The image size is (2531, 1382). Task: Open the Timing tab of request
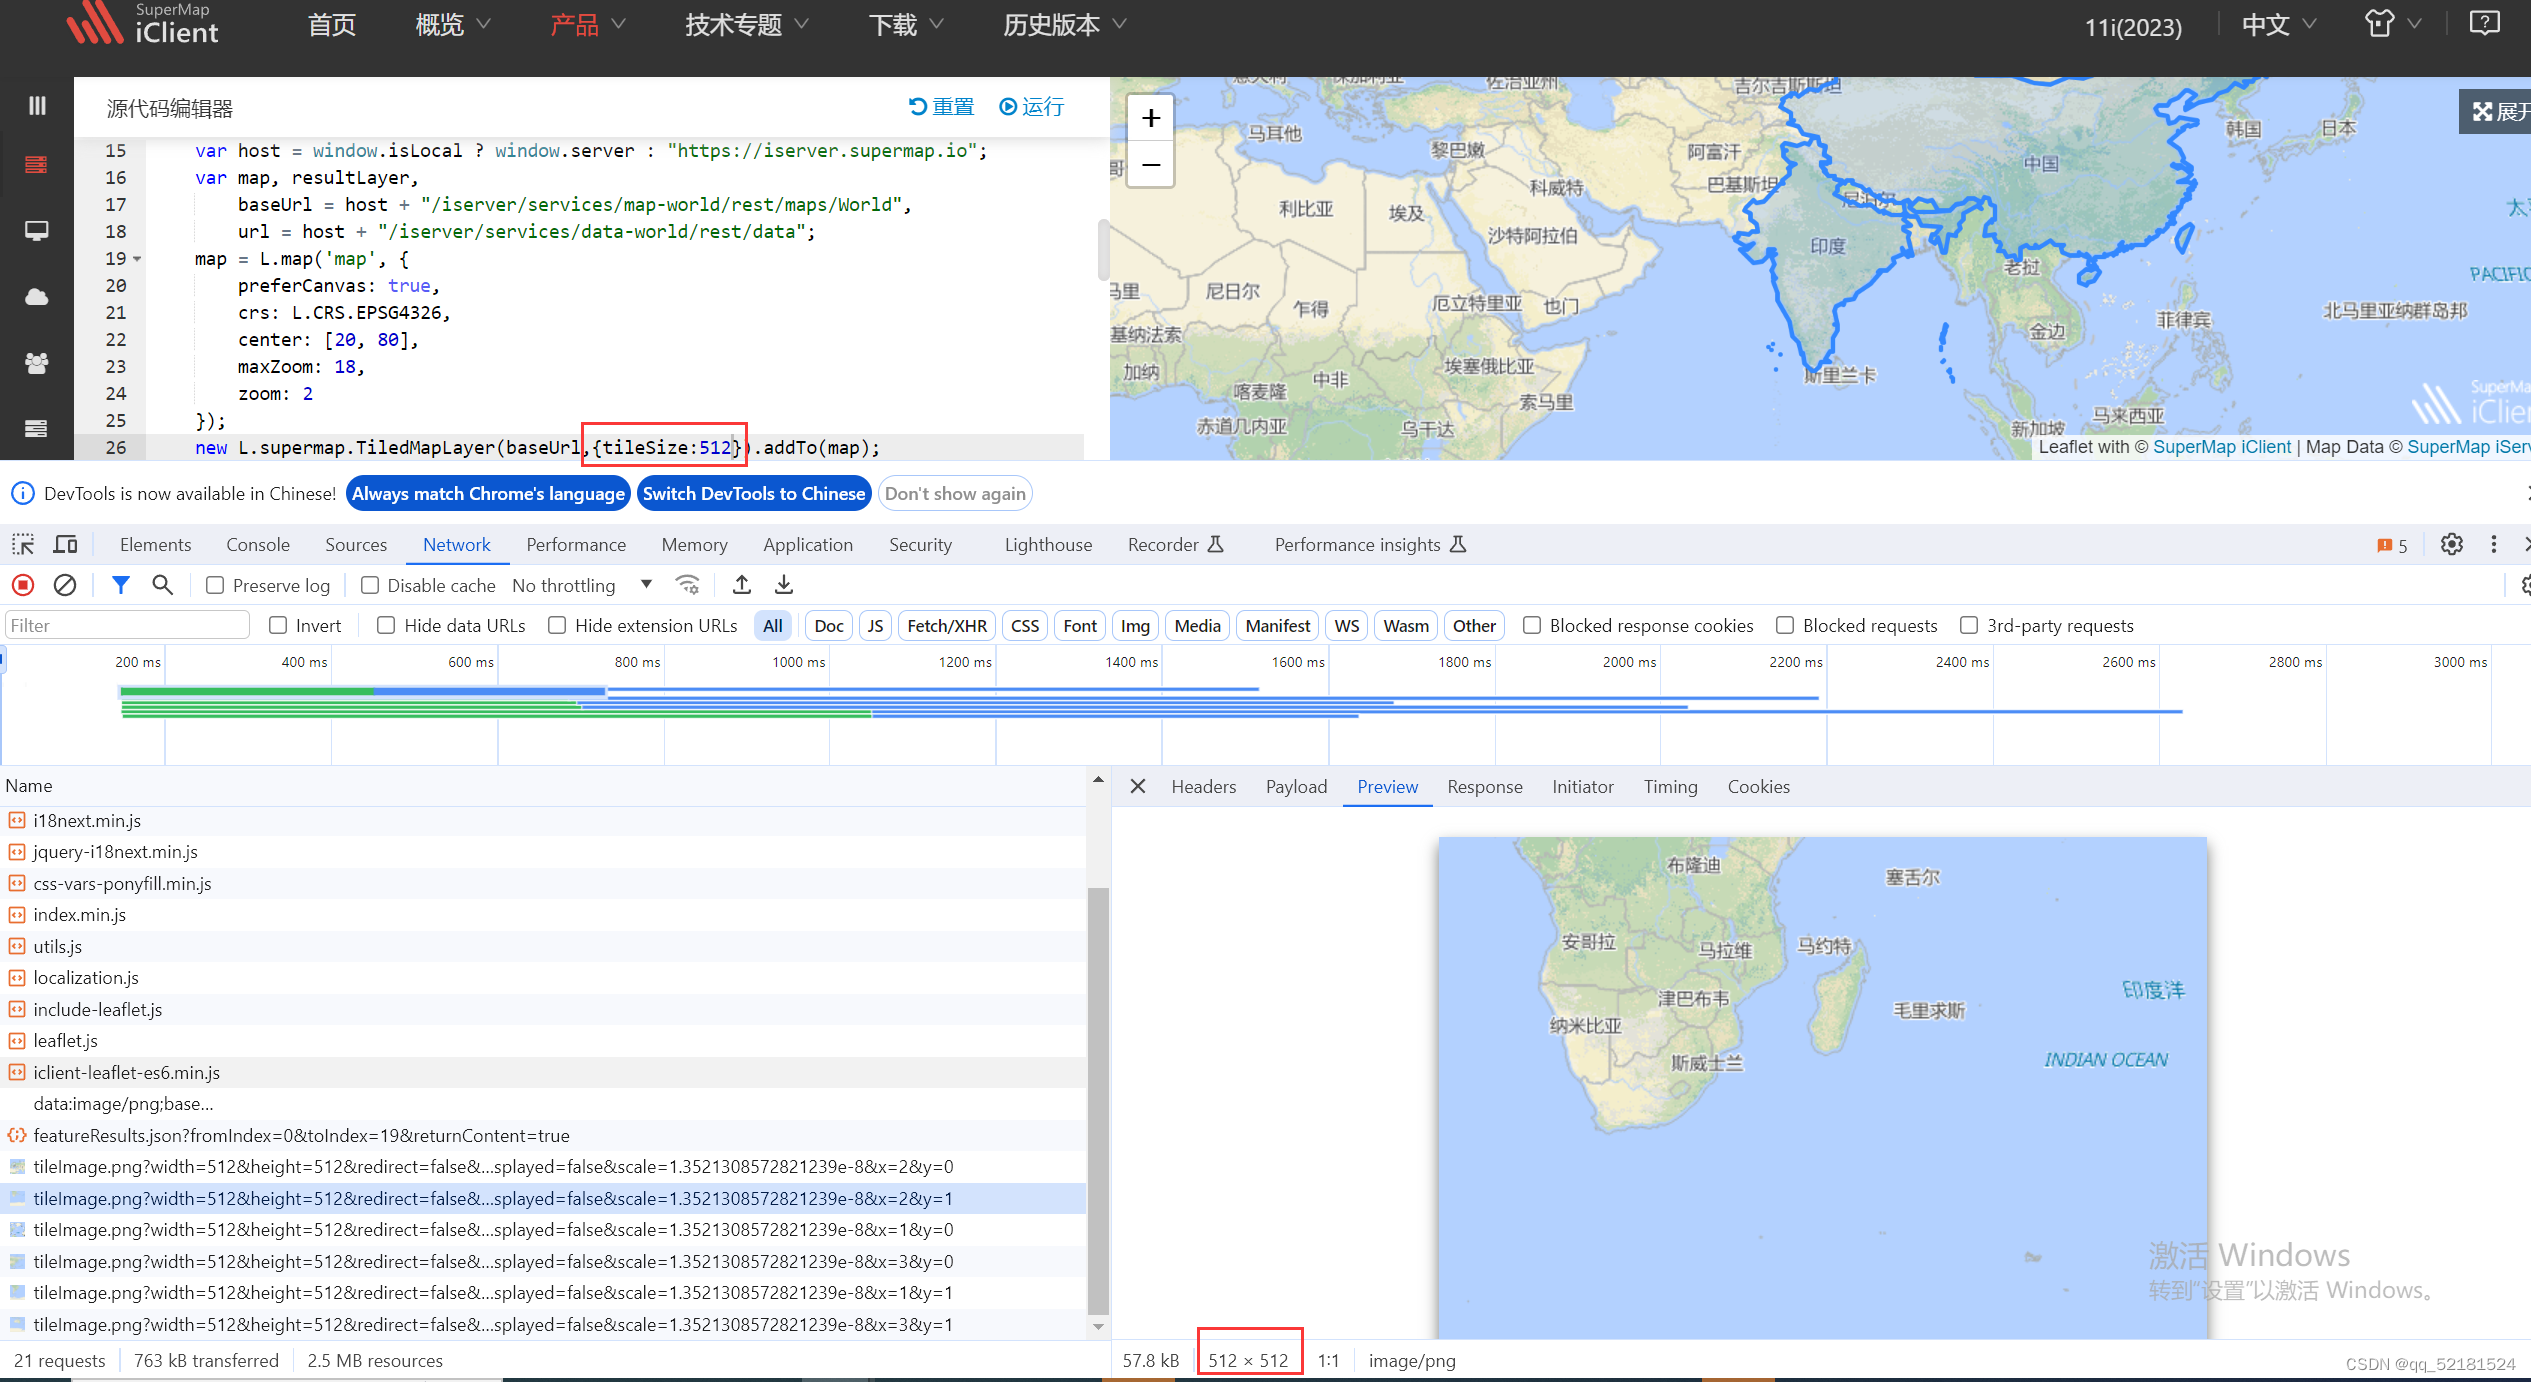pos(1671,787)
